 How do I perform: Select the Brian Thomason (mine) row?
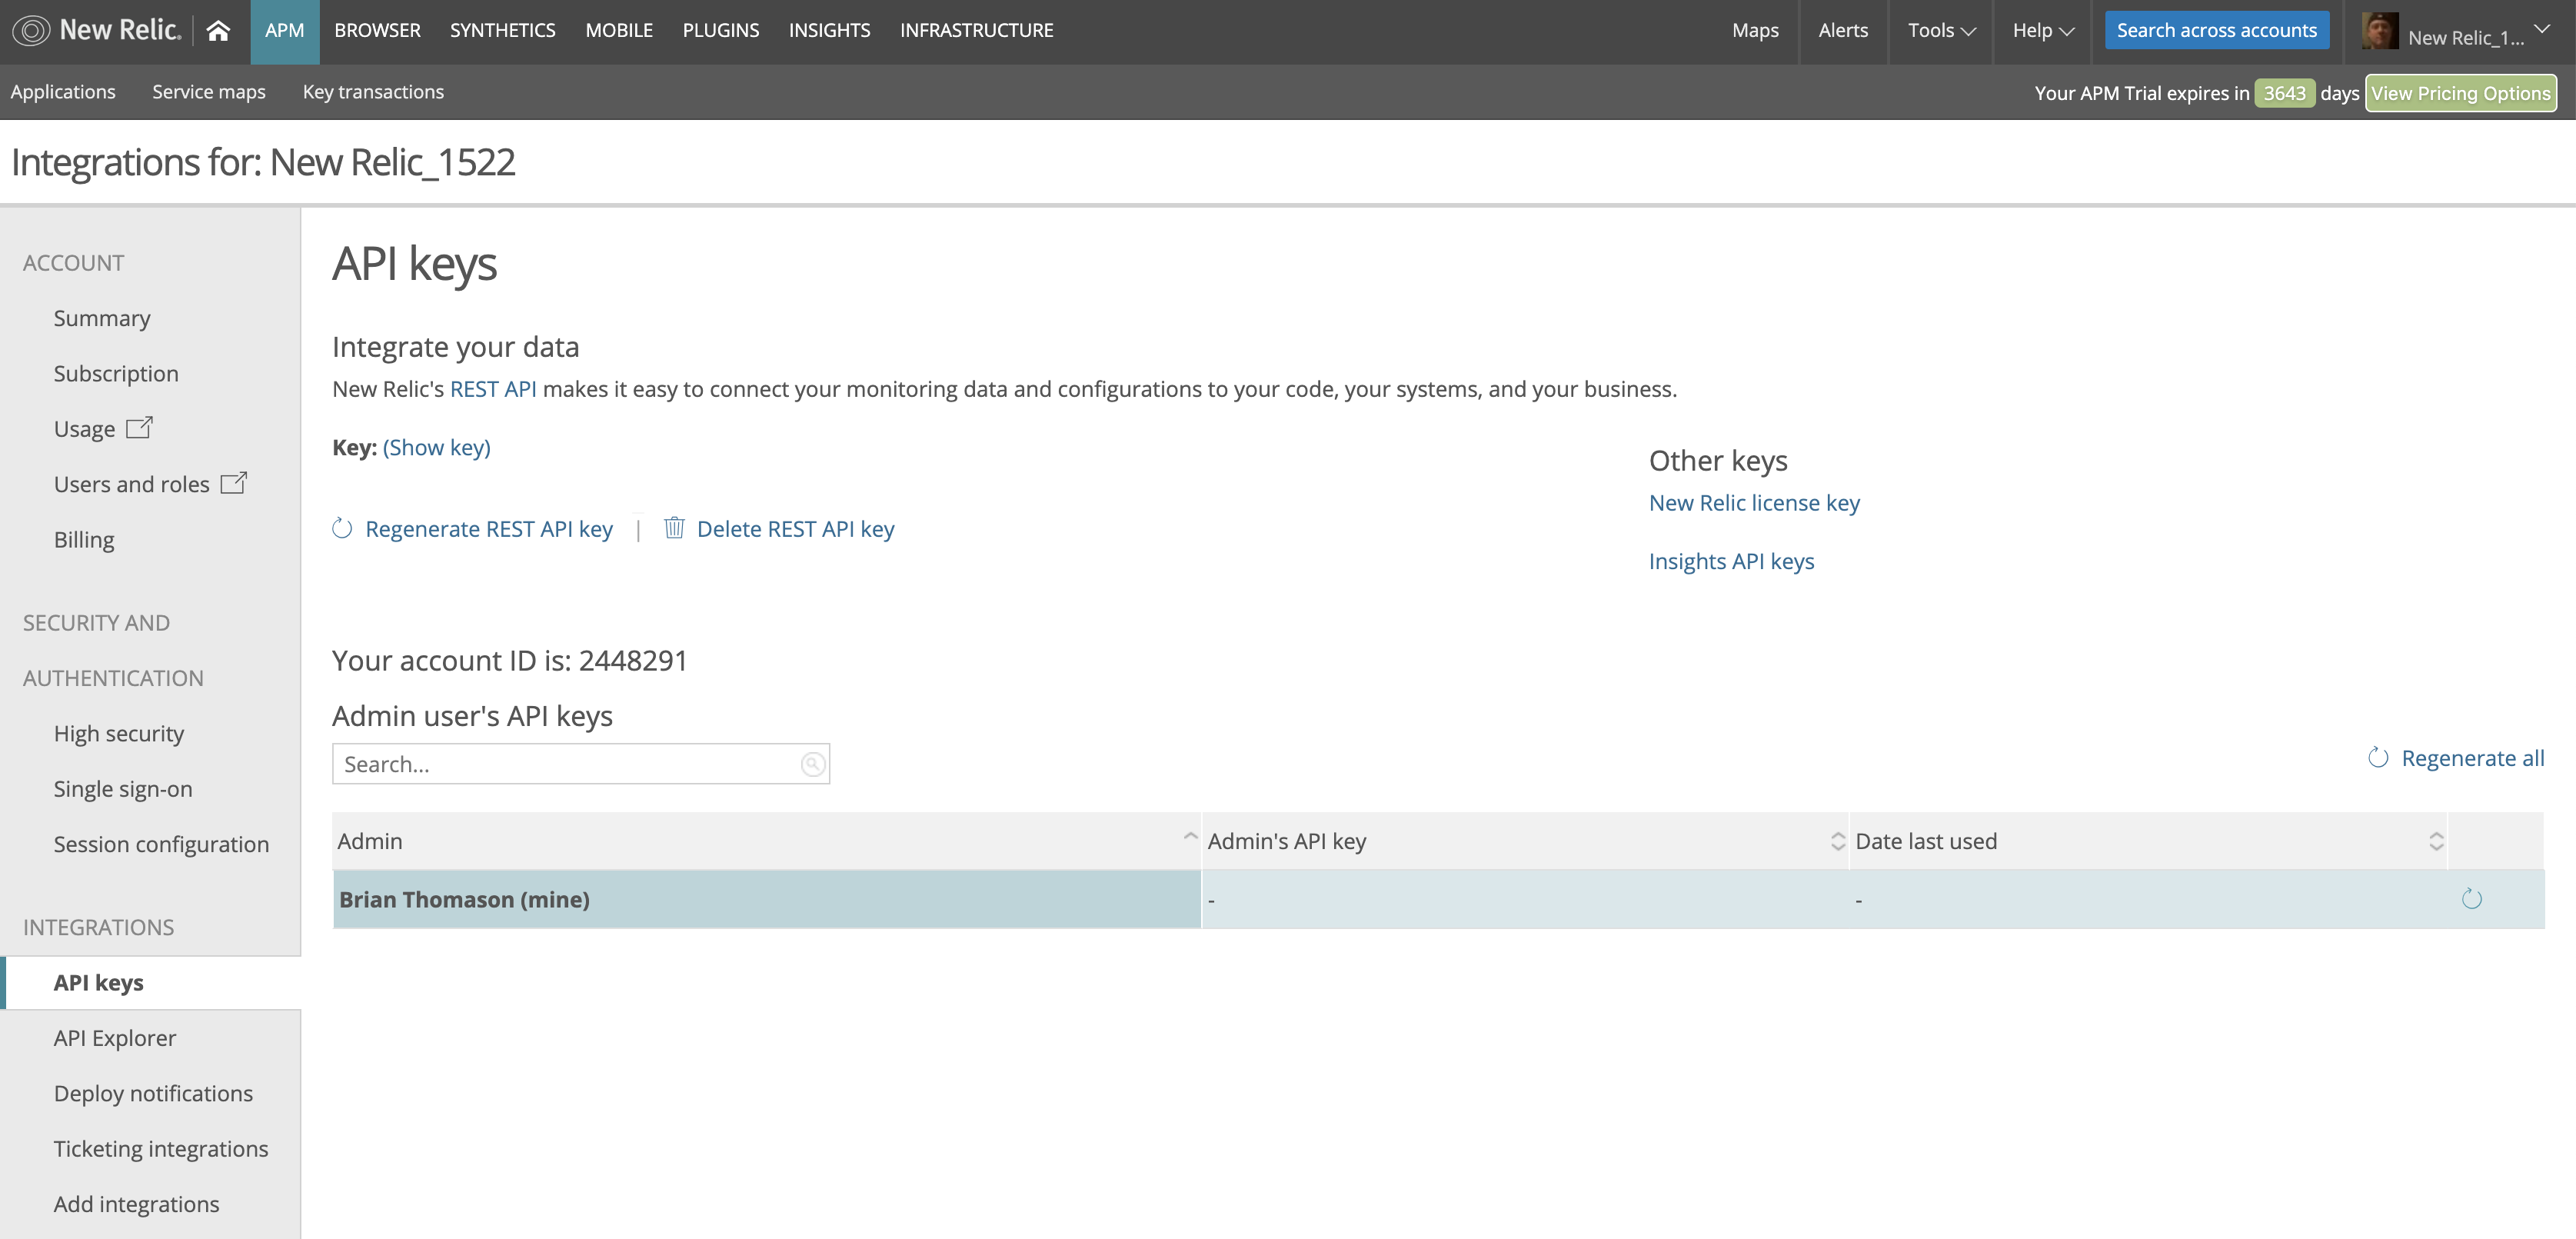pos(1438,899)
